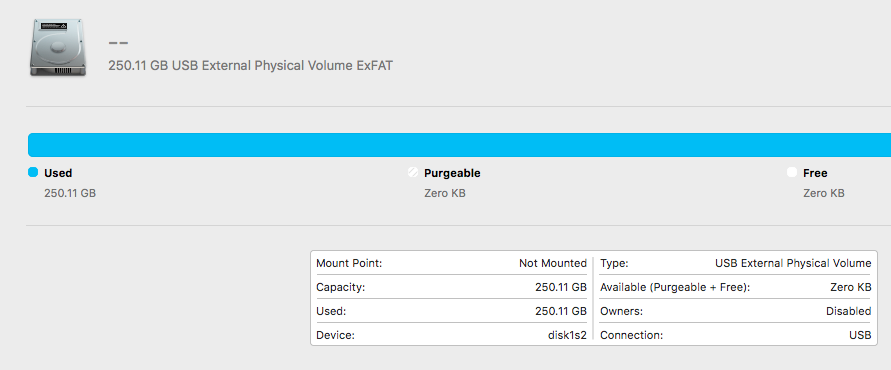This screenshot has width=891, height=370.
Task: Click the Used row in info table
Action: (451, 311)
